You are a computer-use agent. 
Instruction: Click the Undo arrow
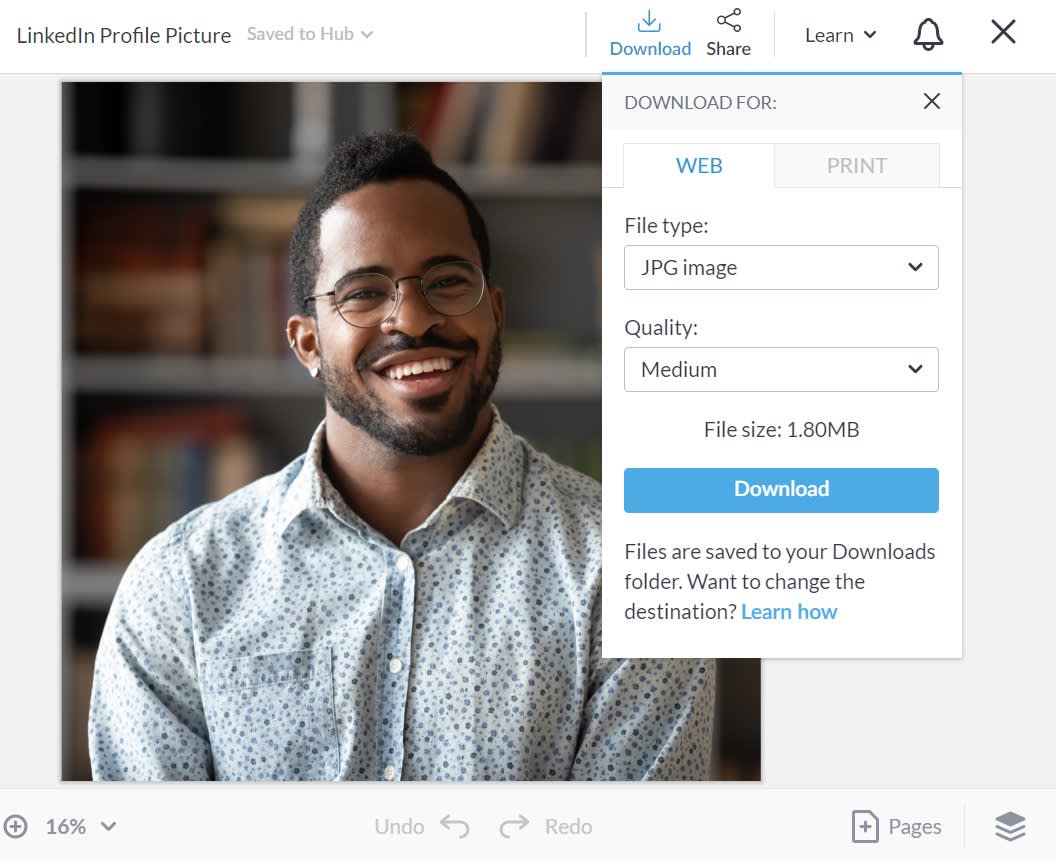tap(455, 826)
